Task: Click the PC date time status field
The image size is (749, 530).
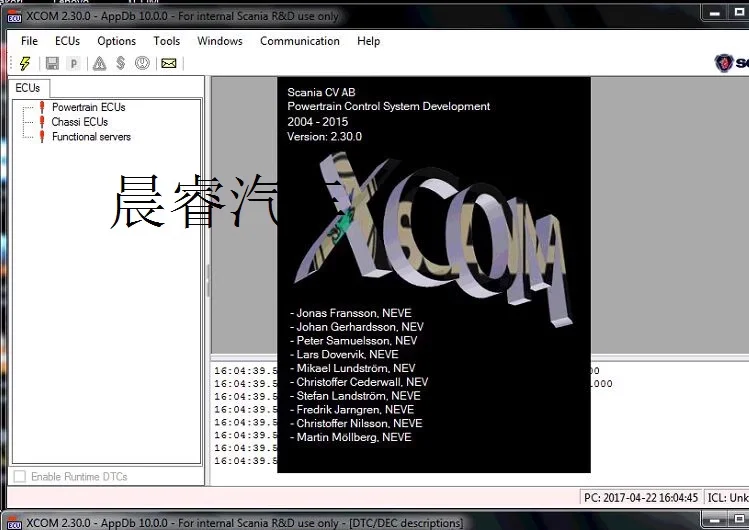Action: point(641,498)
